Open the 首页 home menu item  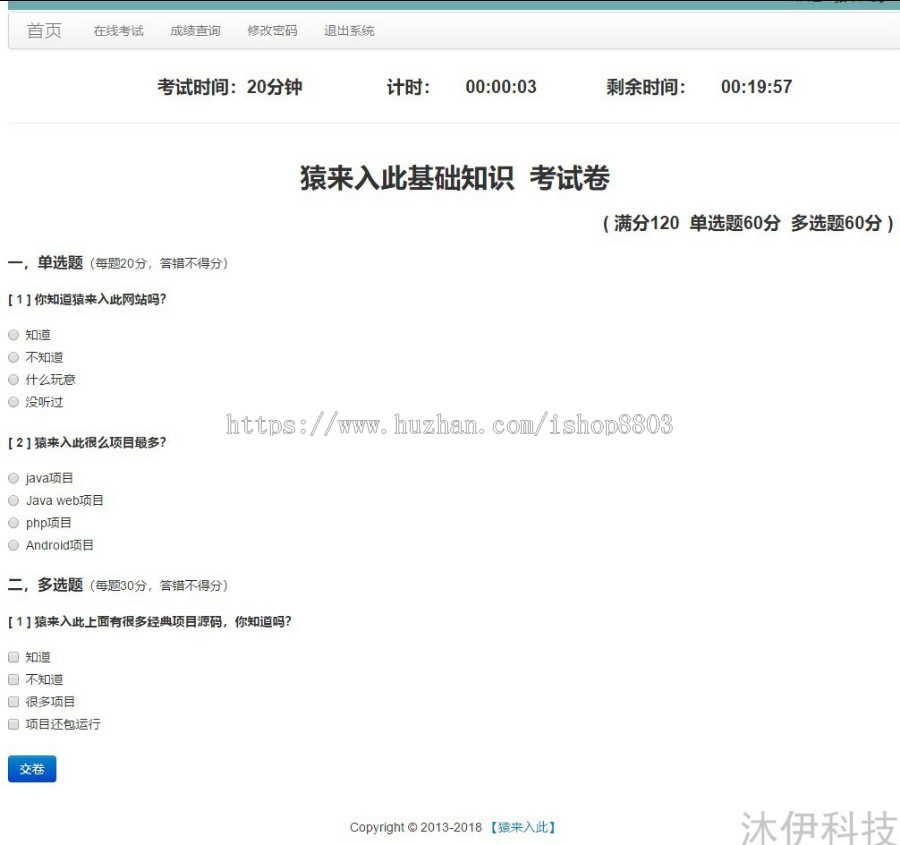pos(43,31)
